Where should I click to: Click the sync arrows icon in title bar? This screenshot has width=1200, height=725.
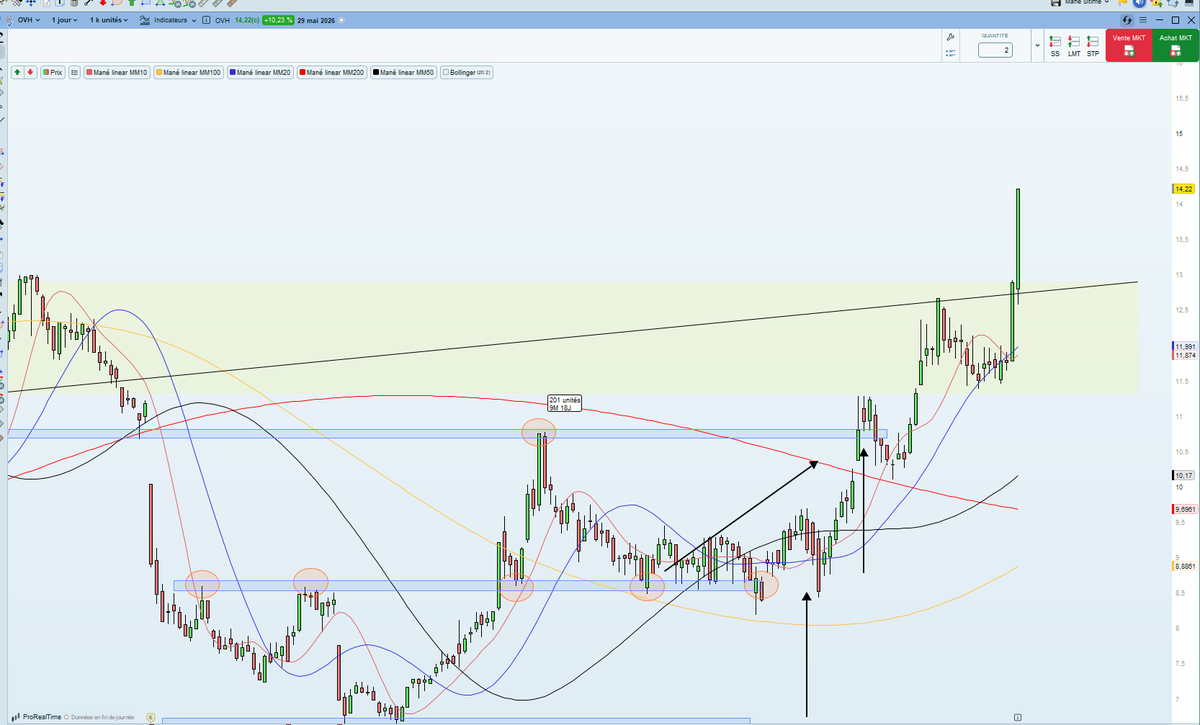point(1128,20)
